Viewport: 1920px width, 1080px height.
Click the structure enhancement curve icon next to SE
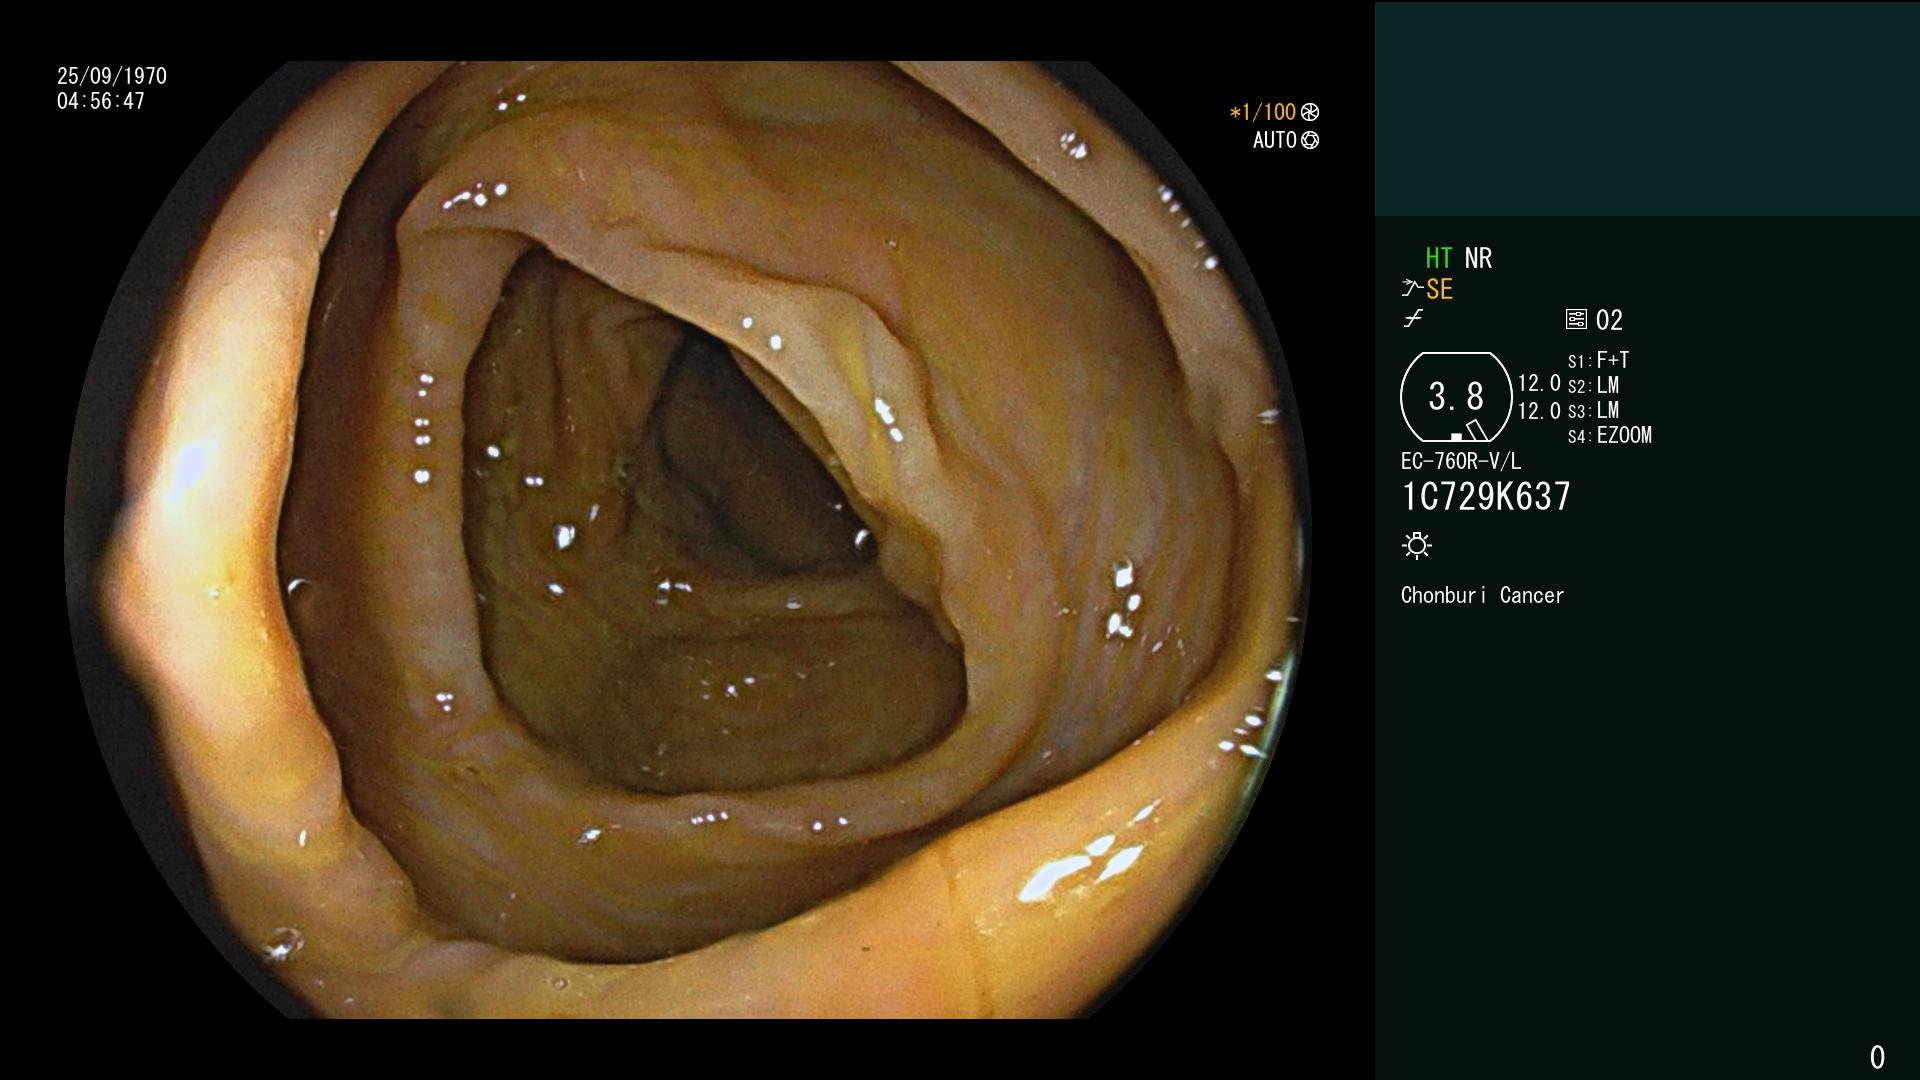pyautogui.click(x=1412, y=289)
